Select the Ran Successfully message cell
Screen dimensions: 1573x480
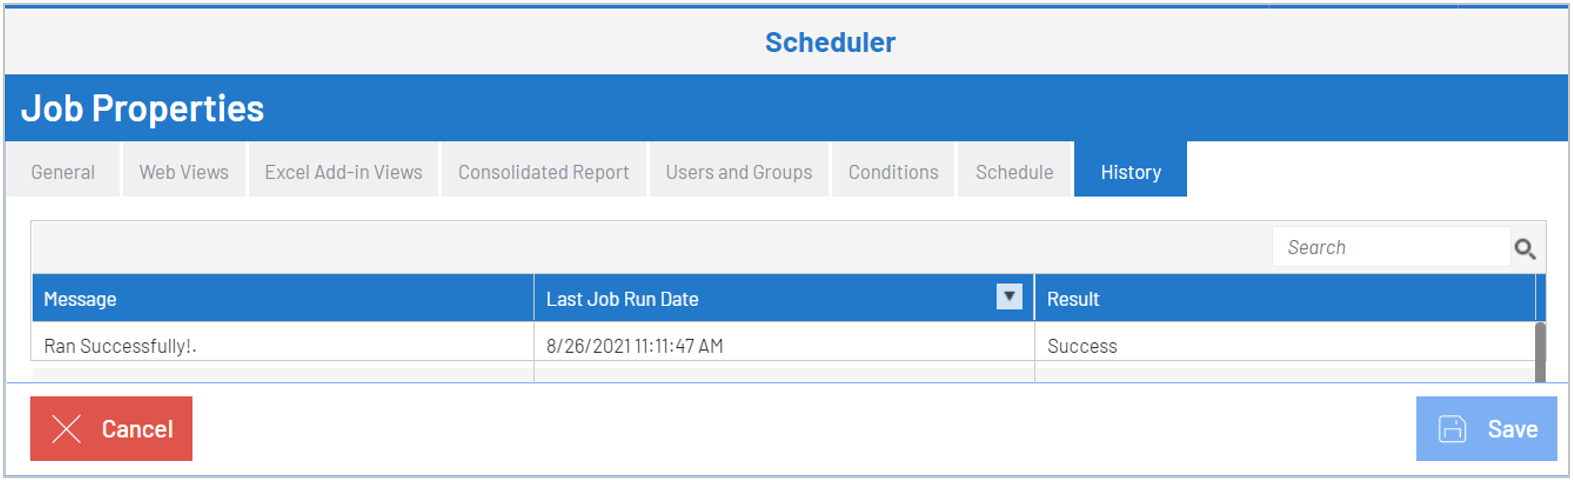click(x=120, y=346)
